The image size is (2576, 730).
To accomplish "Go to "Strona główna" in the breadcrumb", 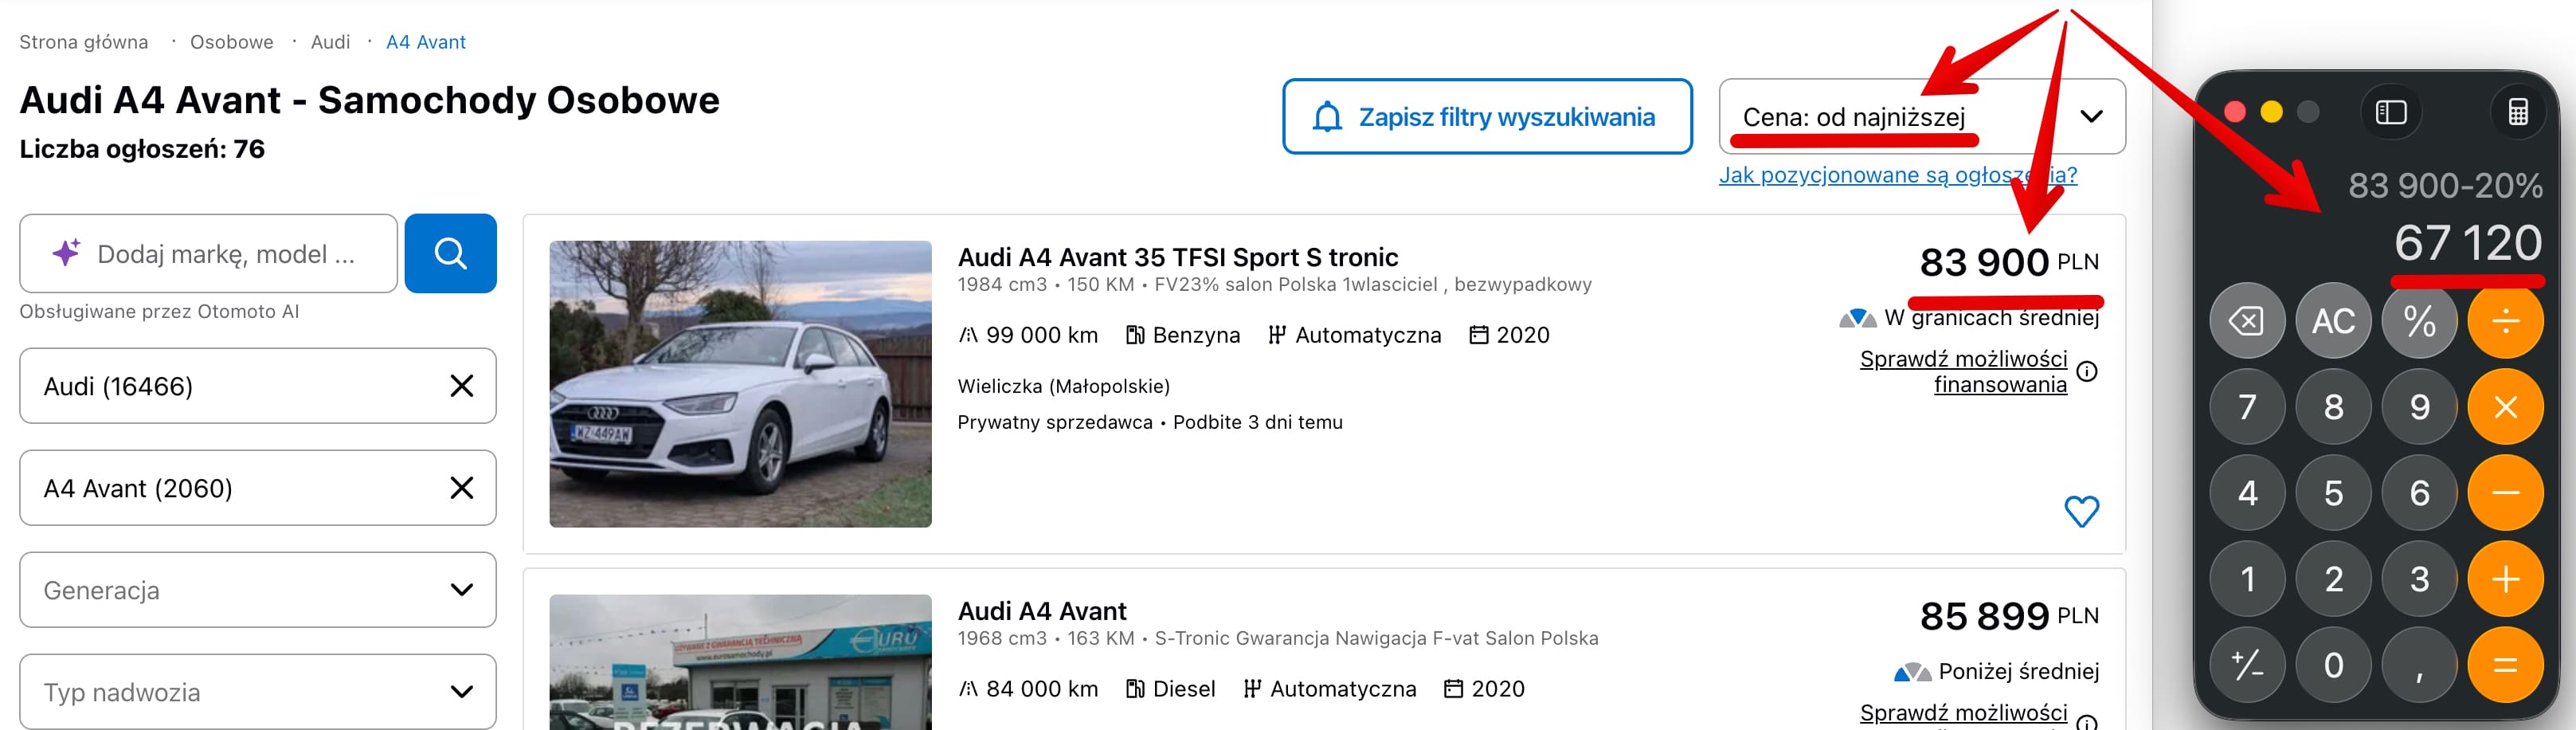I will [x=84, y=42].
